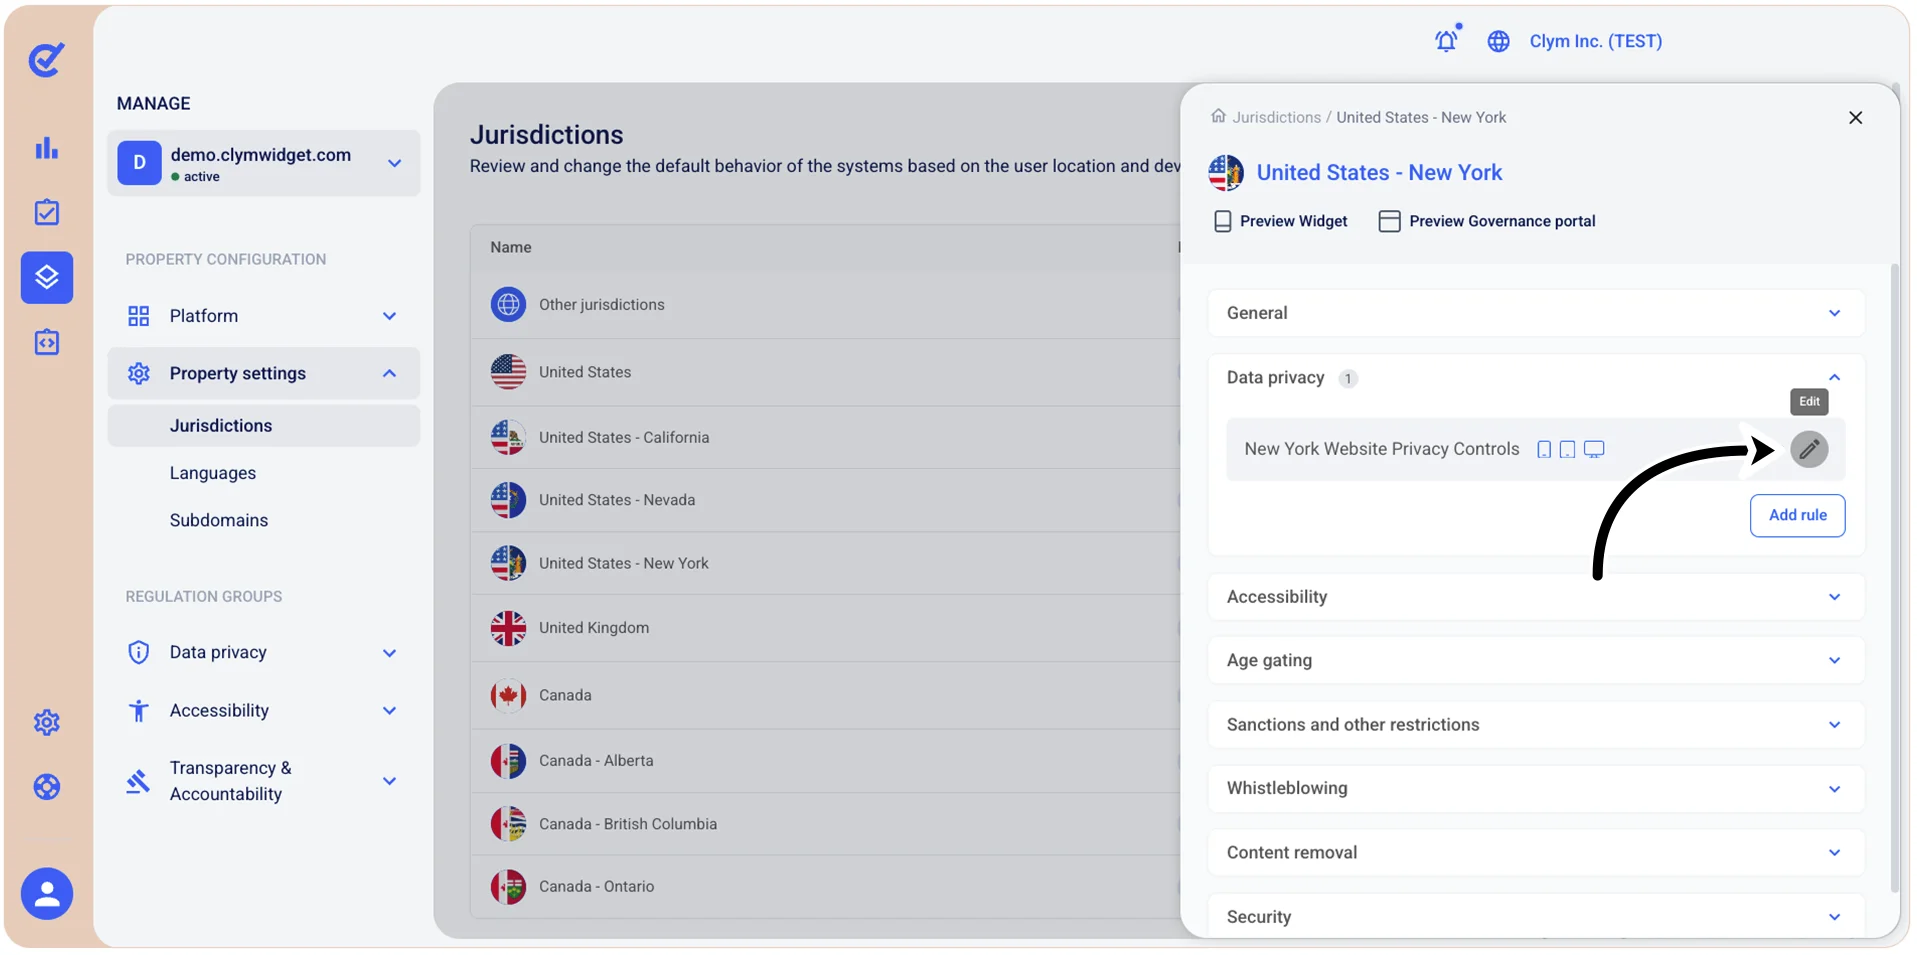Expand the Whistleblowing section
Image resolution: width=1917 pixels, height=955 pixels.
[x=1536, y=788]
